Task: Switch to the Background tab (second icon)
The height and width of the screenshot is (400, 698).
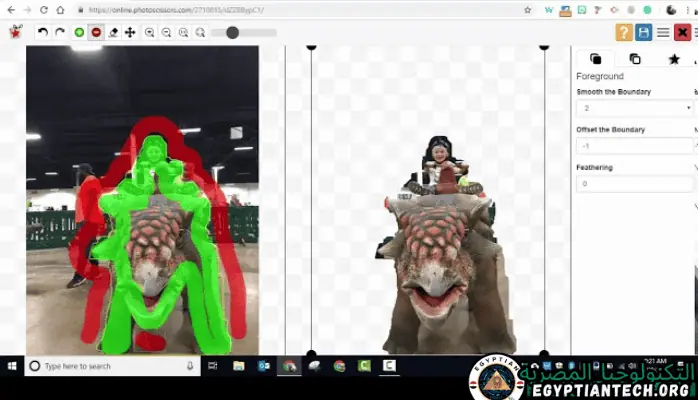Action: click(x=635, y=59)
